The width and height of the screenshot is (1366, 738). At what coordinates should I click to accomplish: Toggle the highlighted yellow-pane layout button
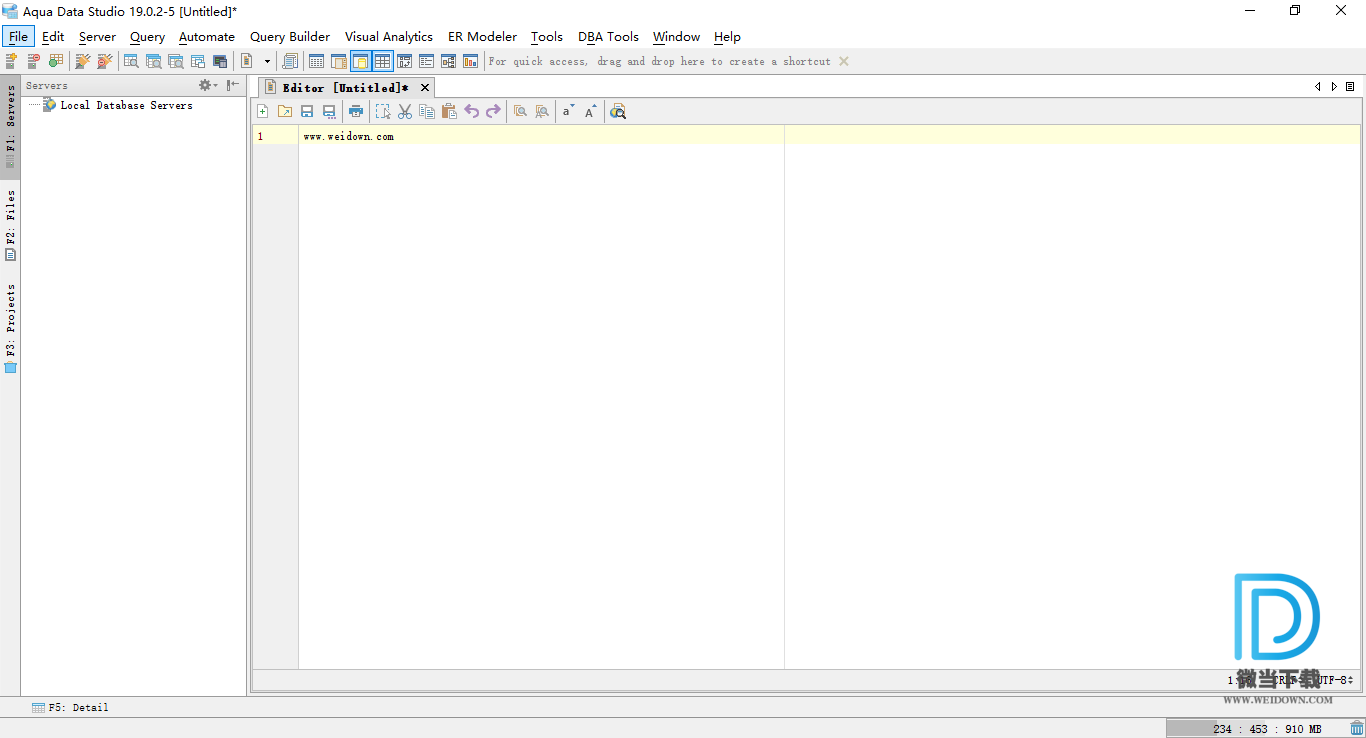pos(361,61)
